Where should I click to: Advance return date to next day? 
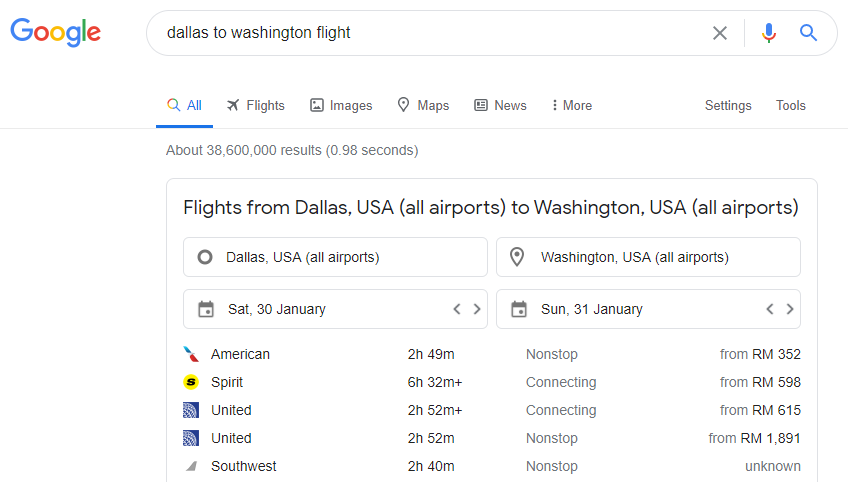(x=790, y=309)
